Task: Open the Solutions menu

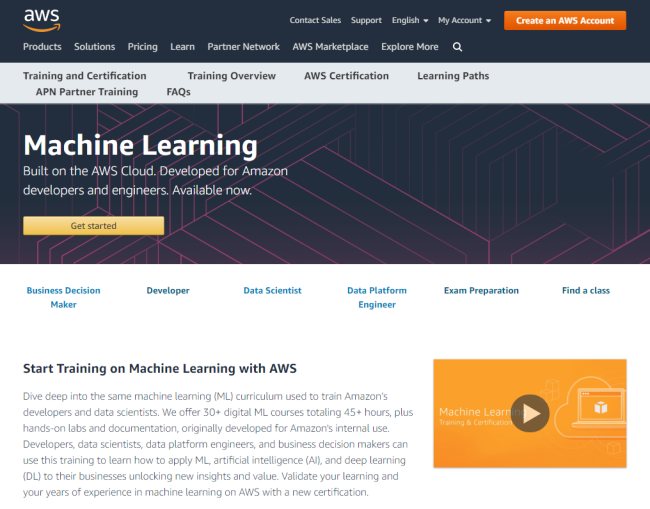Action: (95, 47)
